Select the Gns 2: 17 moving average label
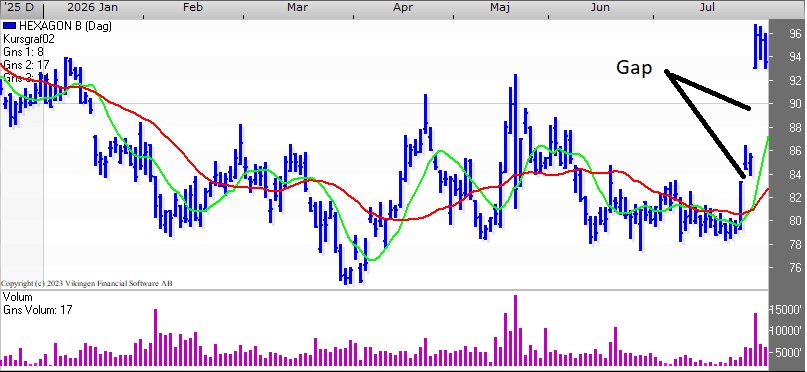Image resolution: width=807 pixels, height=372 pixels. 26,65
